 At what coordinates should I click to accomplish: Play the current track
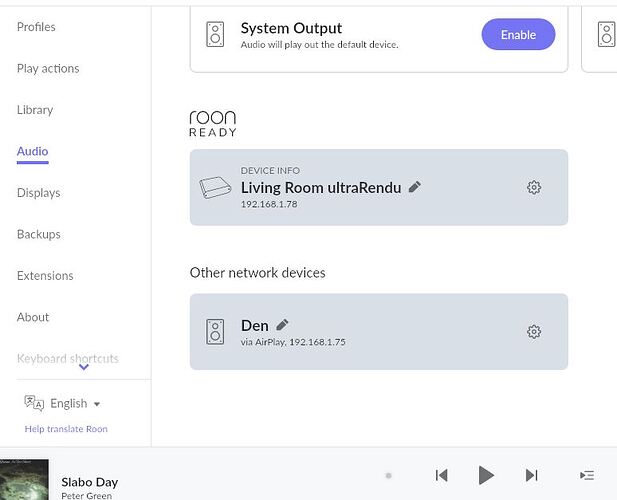point(486,475)
